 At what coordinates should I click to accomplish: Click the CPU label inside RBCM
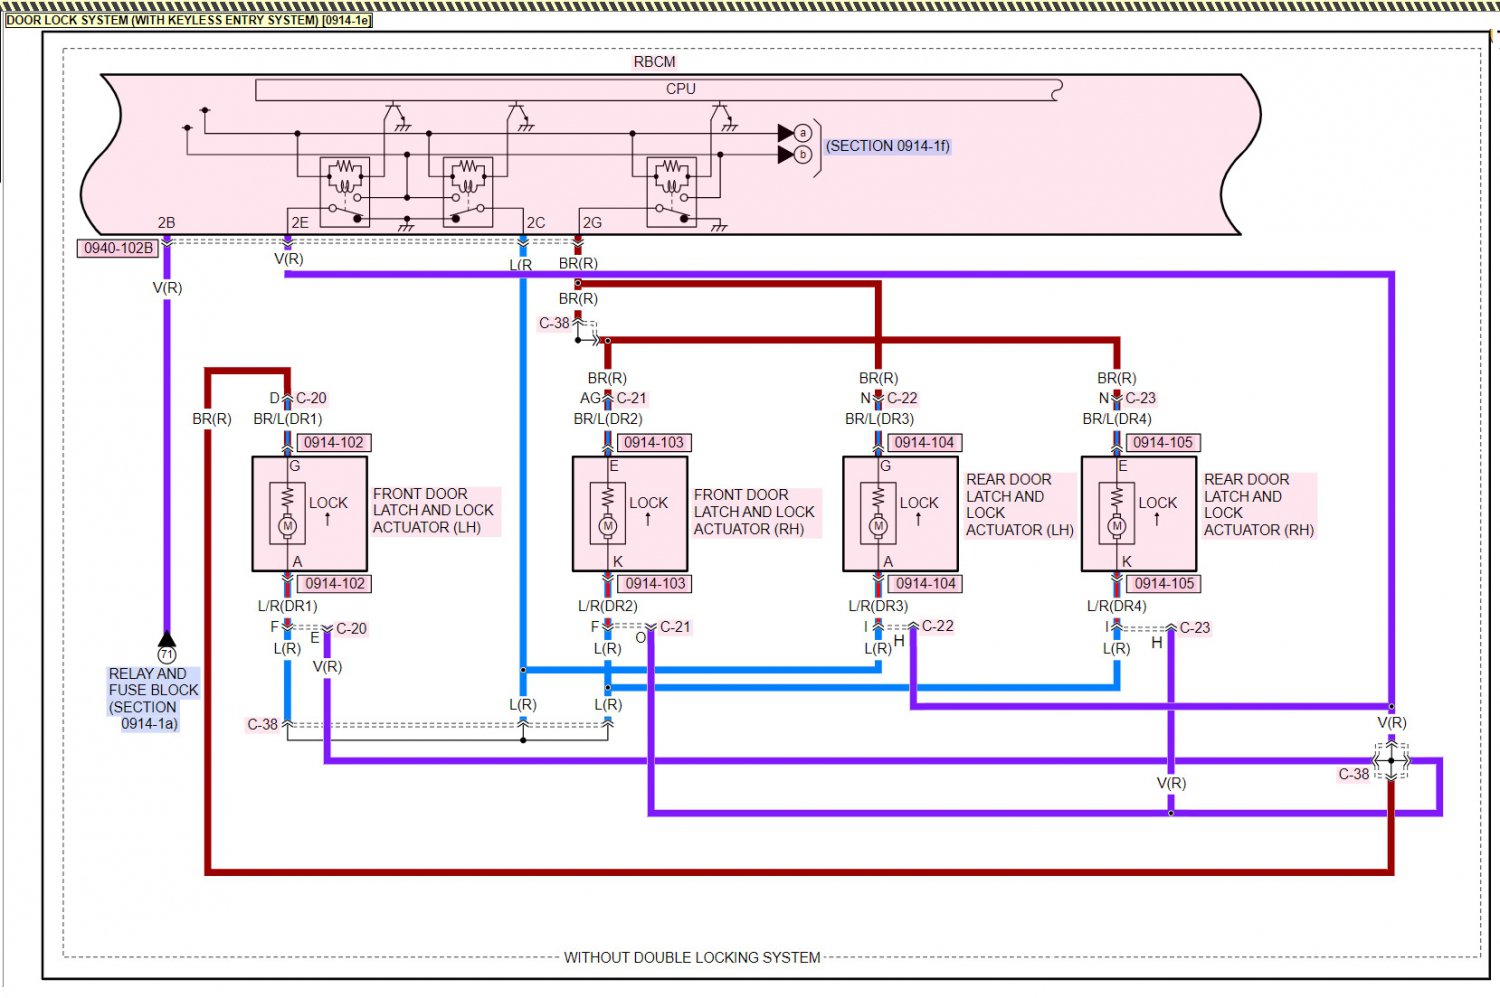click(x=681, y=89)
